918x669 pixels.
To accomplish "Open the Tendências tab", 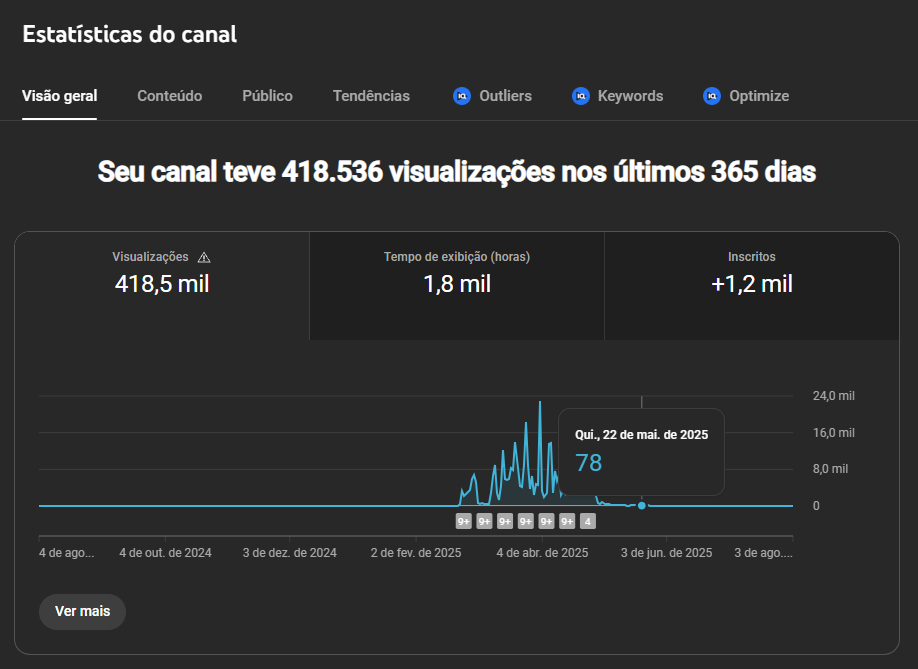I will (x=371, y=96).
